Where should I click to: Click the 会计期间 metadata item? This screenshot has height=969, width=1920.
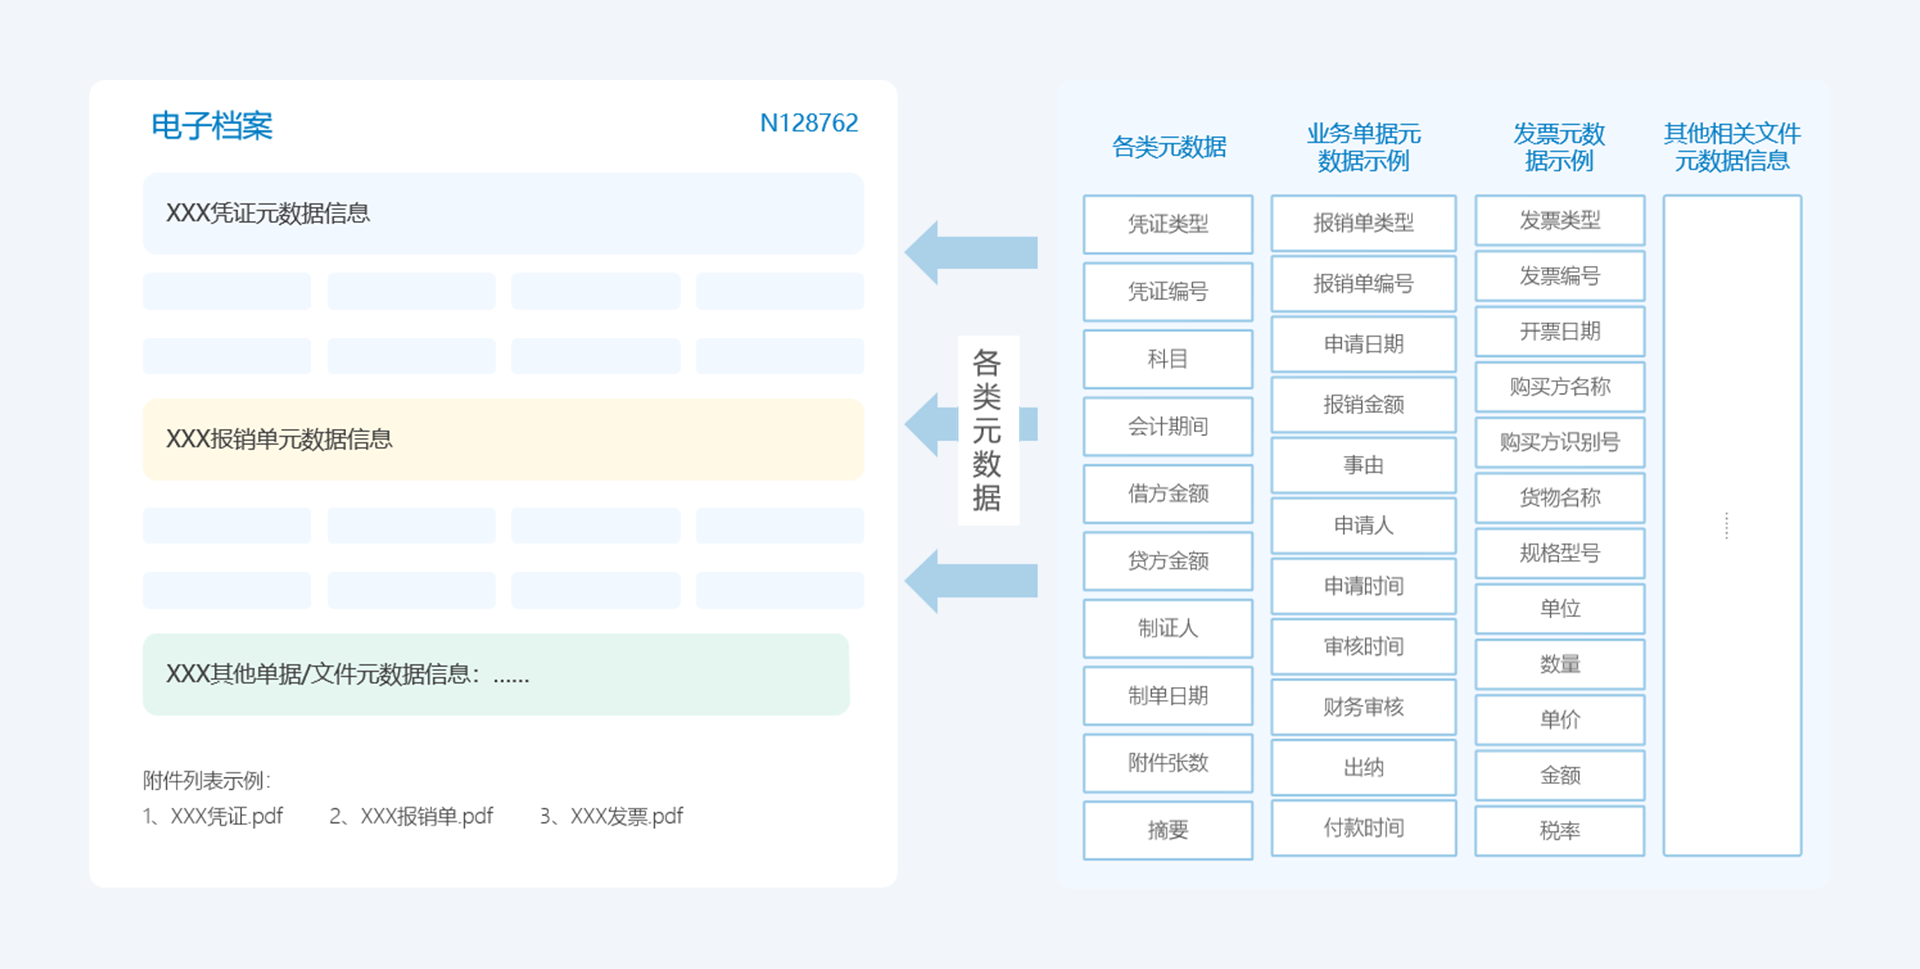[1167, 426]
